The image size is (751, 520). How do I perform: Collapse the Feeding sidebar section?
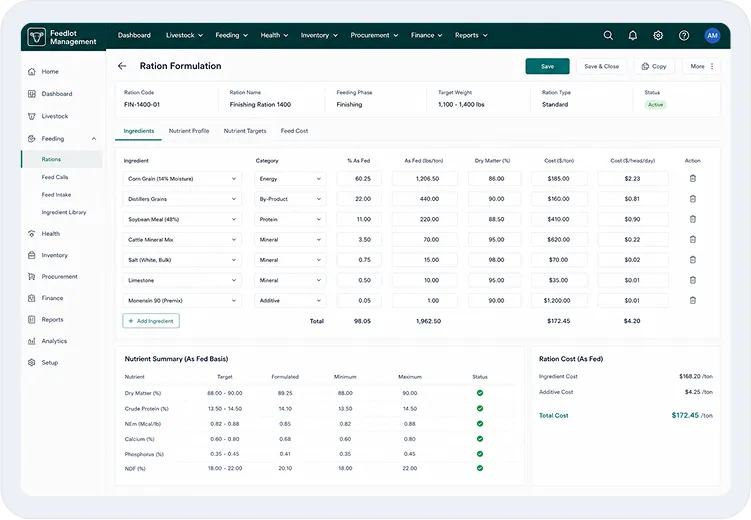point(94,139)
